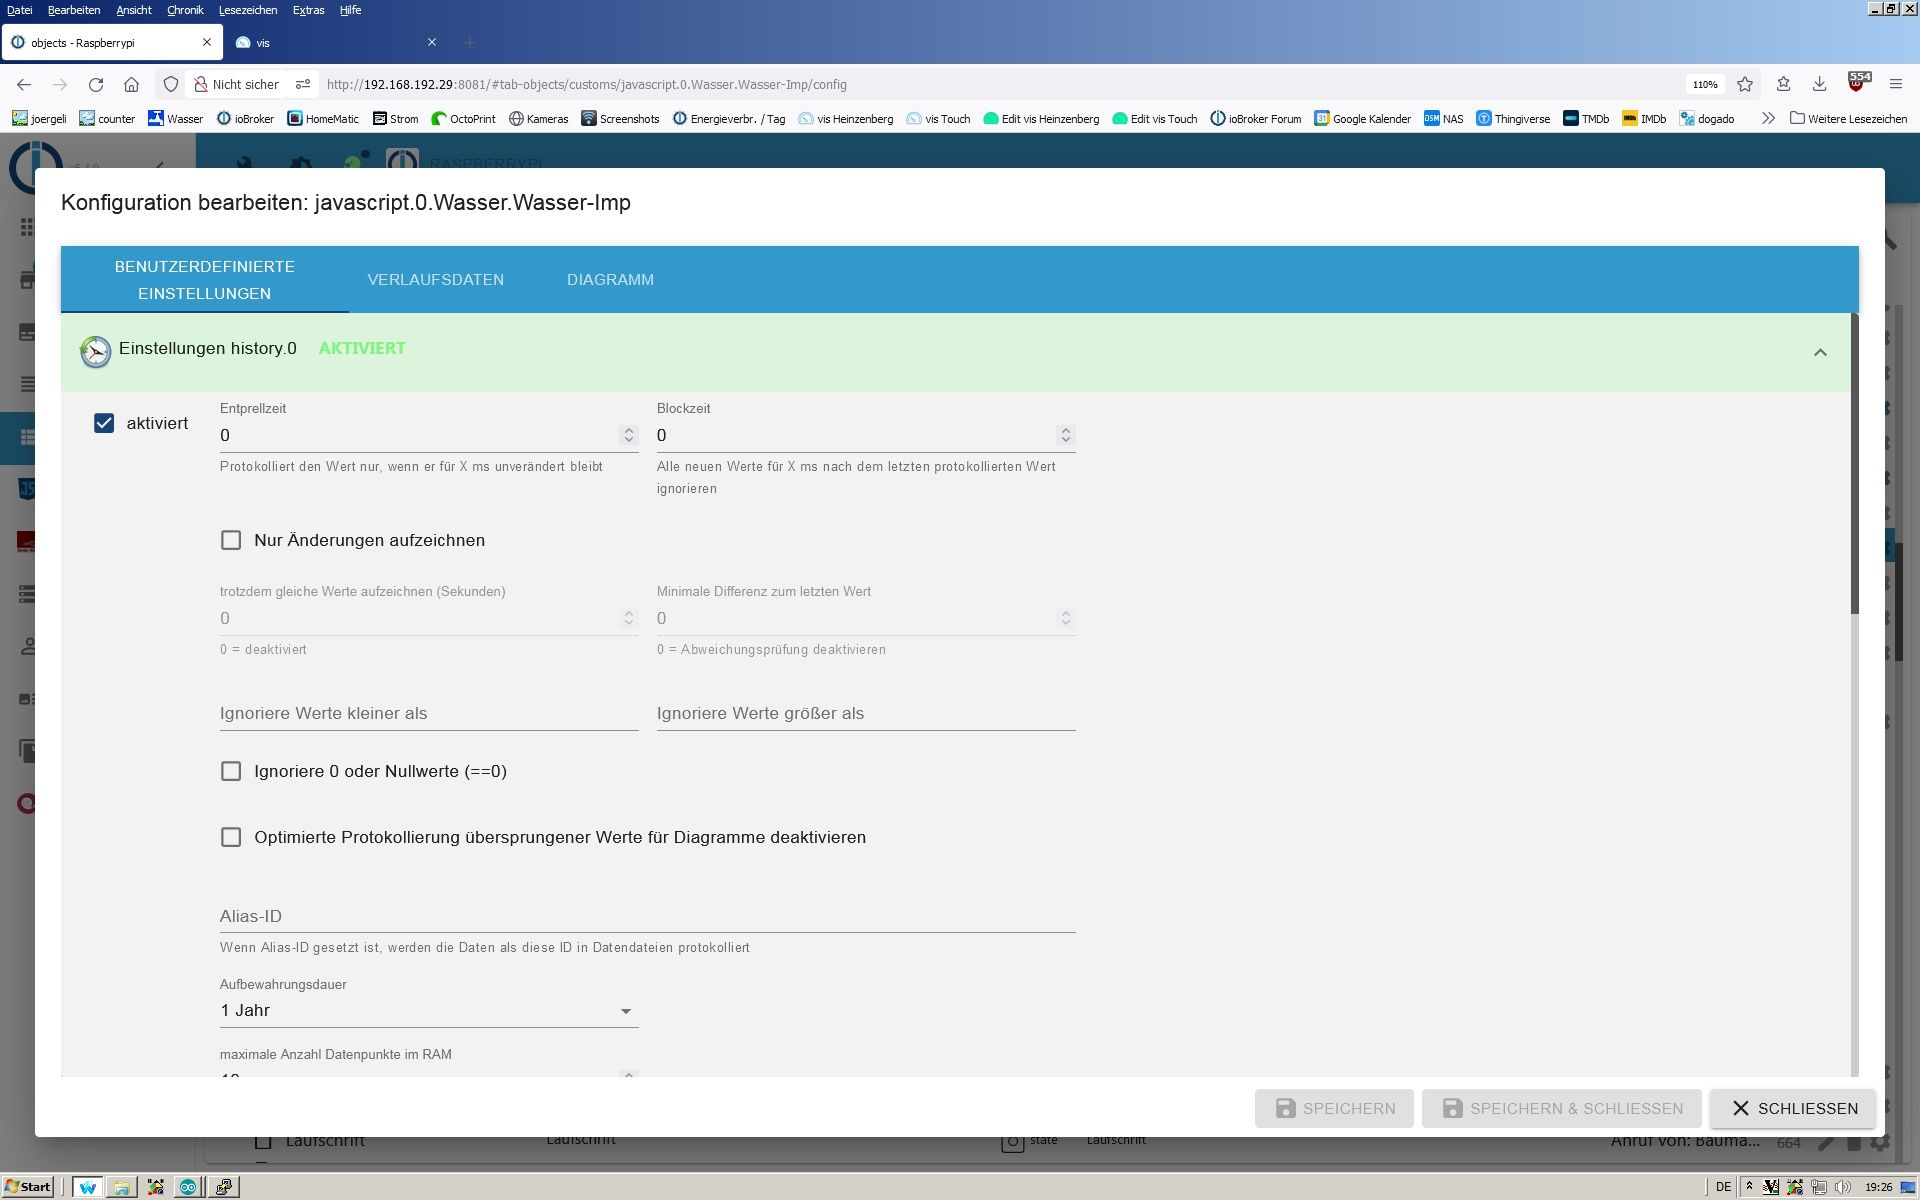
Task: Show more bookmarks chevron
Action: (x=1768, y=119)
